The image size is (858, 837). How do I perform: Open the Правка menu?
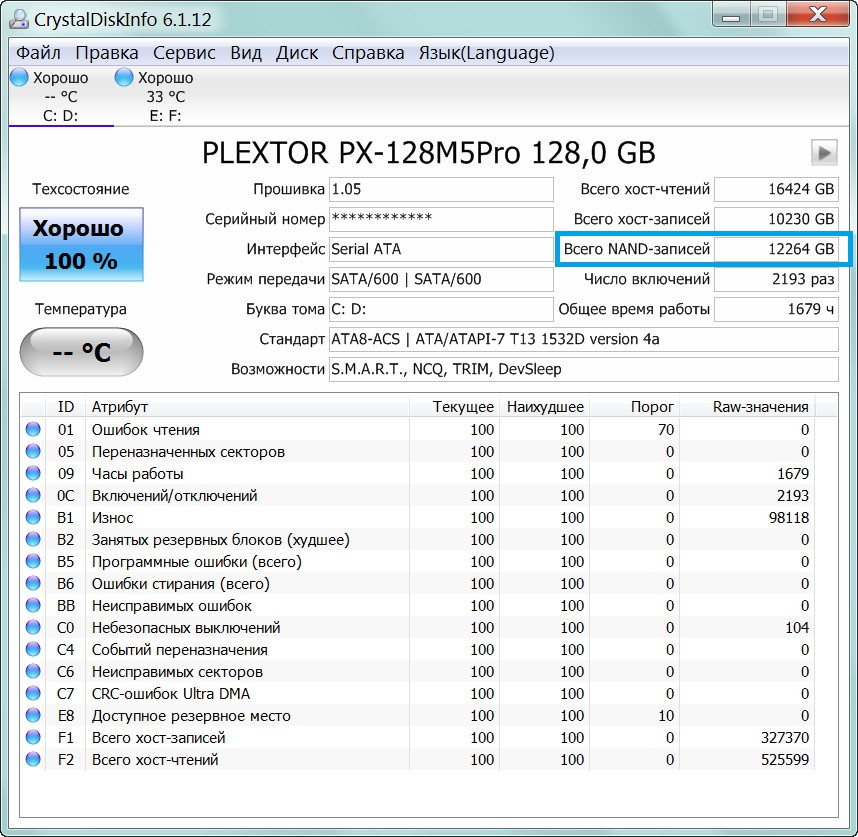coord(107,53)
